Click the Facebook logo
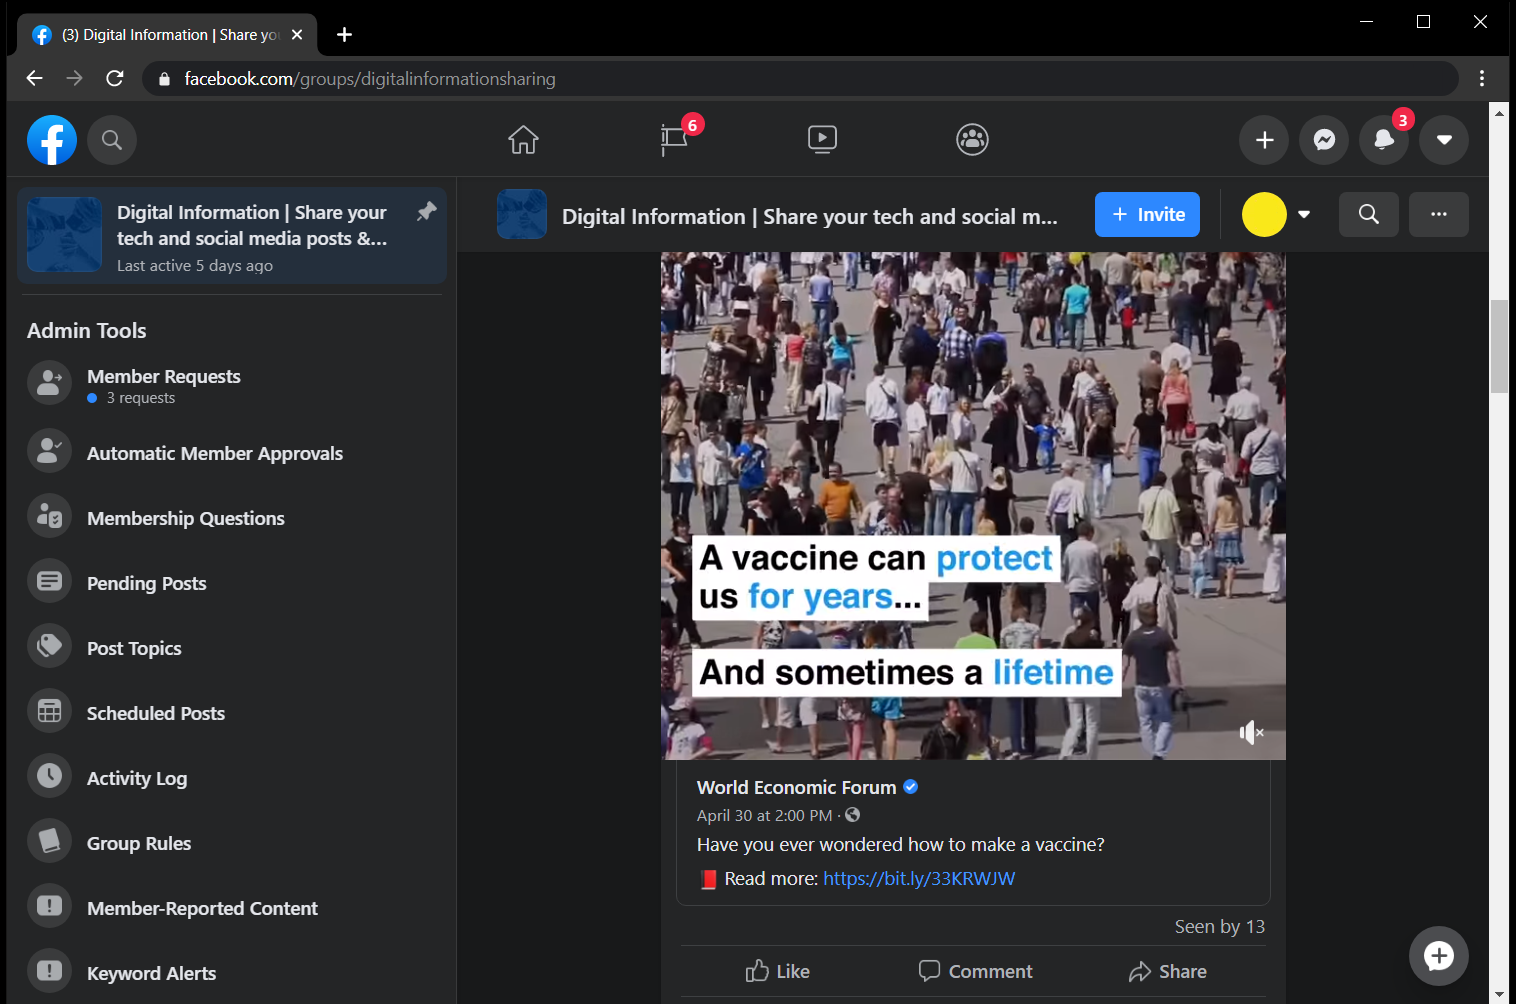 tap(52, 140)
